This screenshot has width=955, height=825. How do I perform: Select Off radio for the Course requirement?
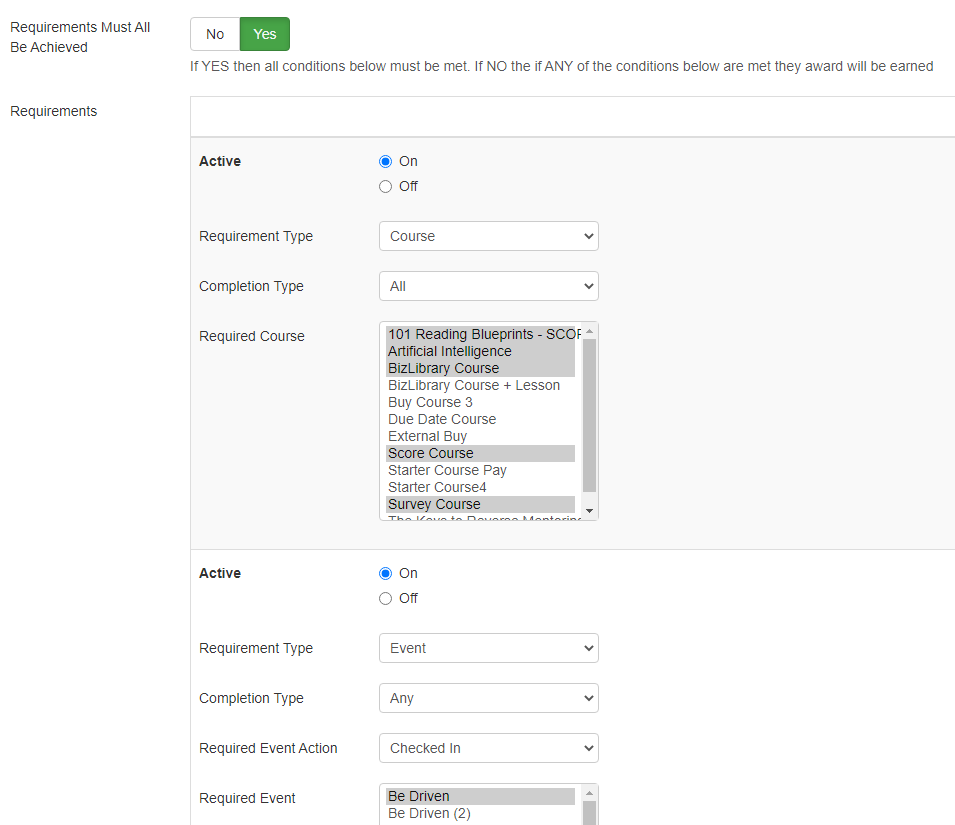pyautogui.click(x=386, y=186)
